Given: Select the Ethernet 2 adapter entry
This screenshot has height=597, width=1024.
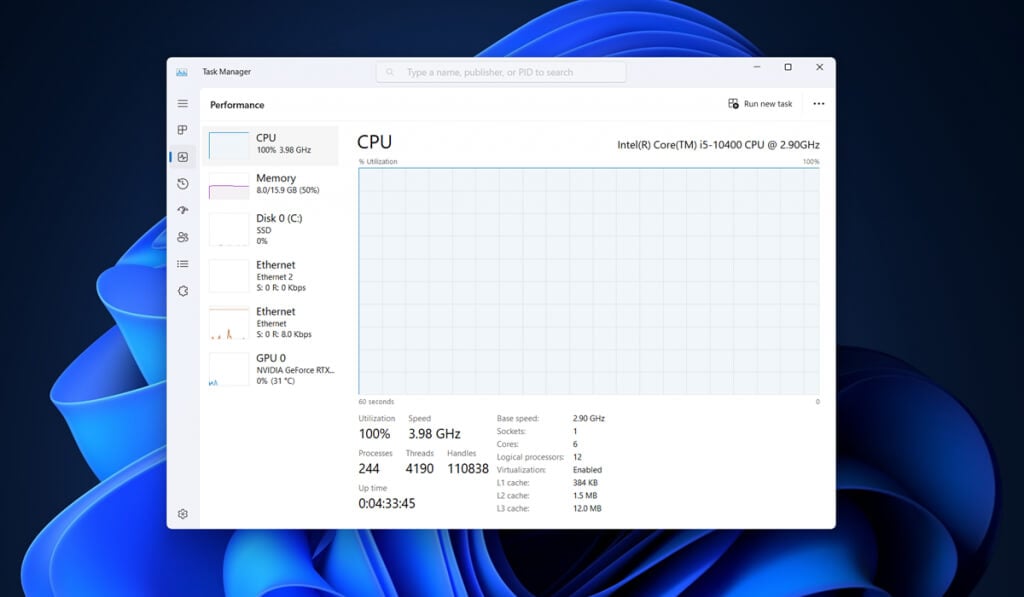Looking at the screenshot, I should coord(270,276).
